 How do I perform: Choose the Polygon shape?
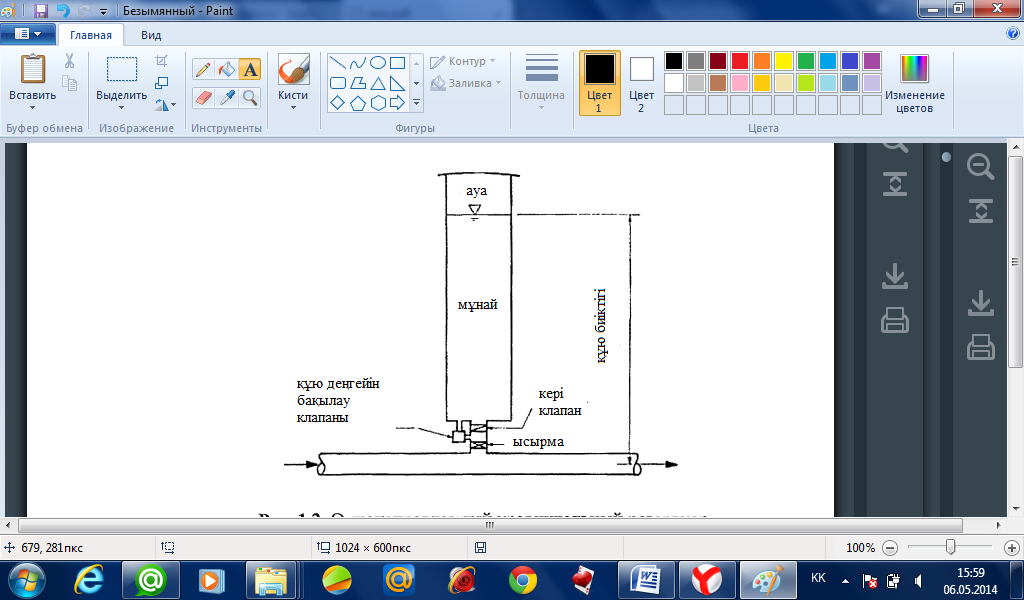358,83
